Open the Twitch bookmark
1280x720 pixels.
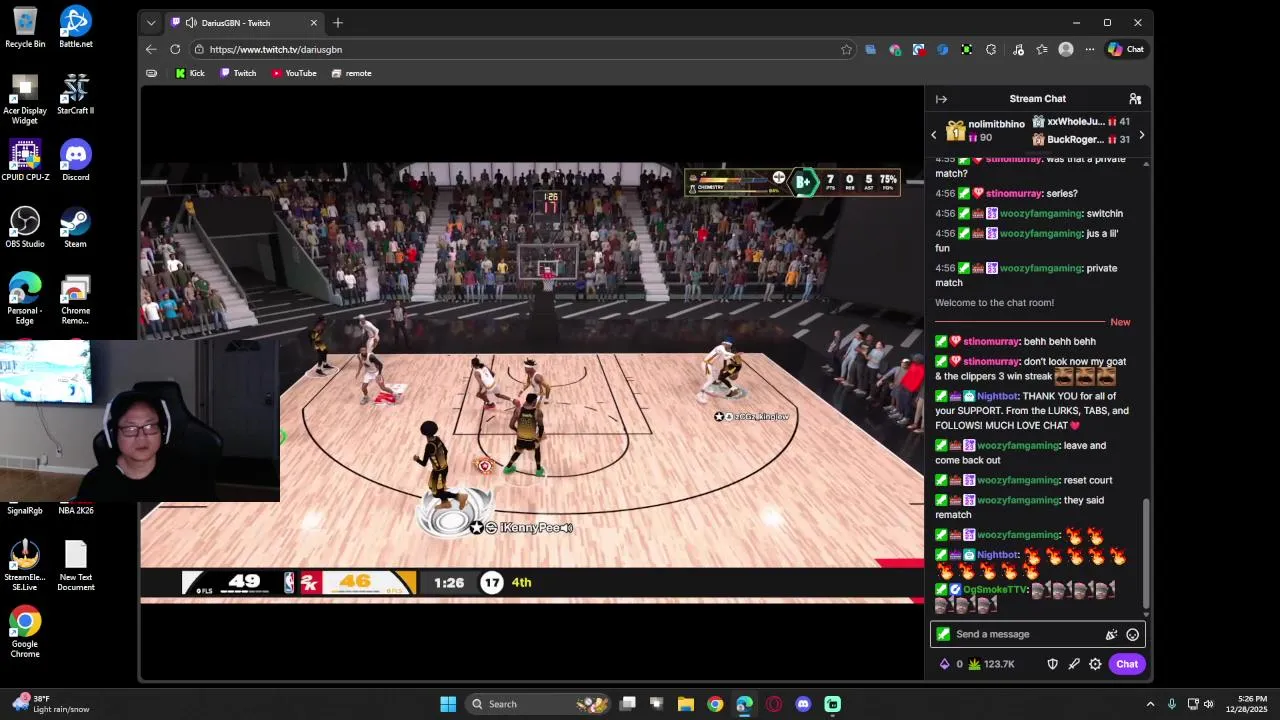coord(238,73)
